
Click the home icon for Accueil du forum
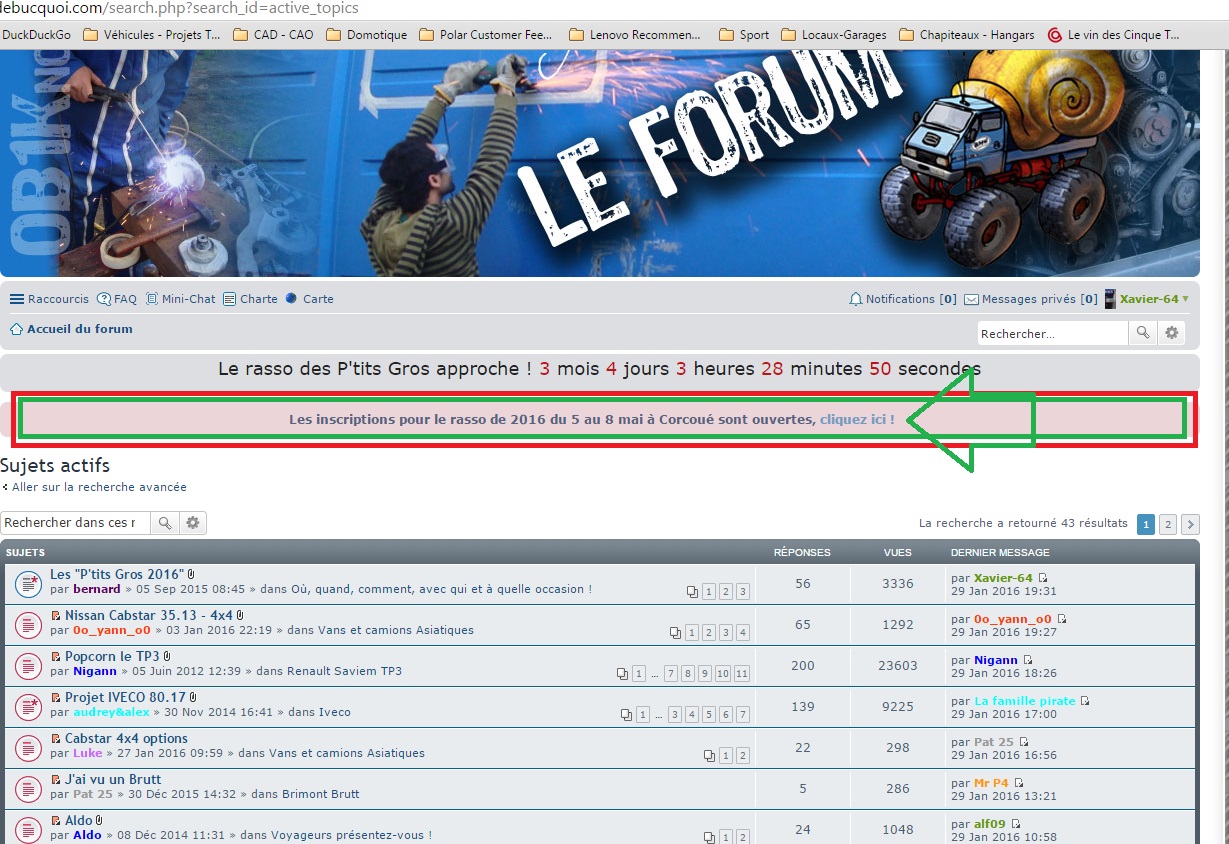(16, 329)
